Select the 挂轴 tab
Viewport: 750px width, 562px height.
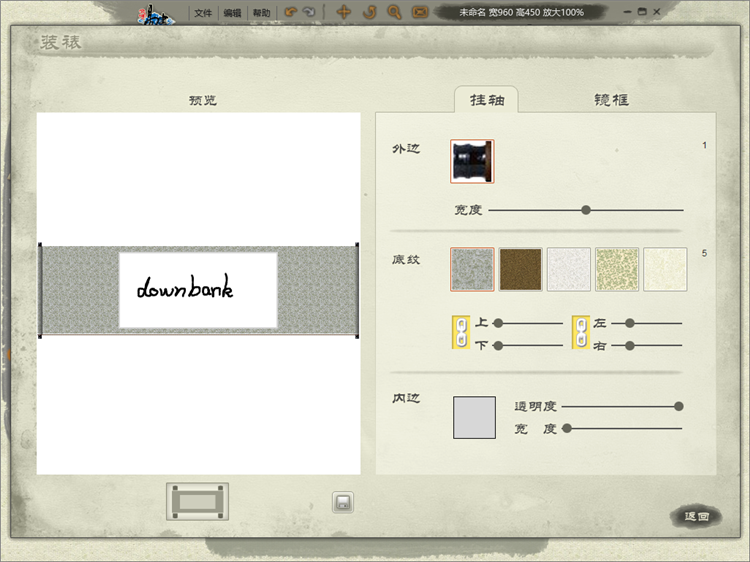(x=487, y=100)
